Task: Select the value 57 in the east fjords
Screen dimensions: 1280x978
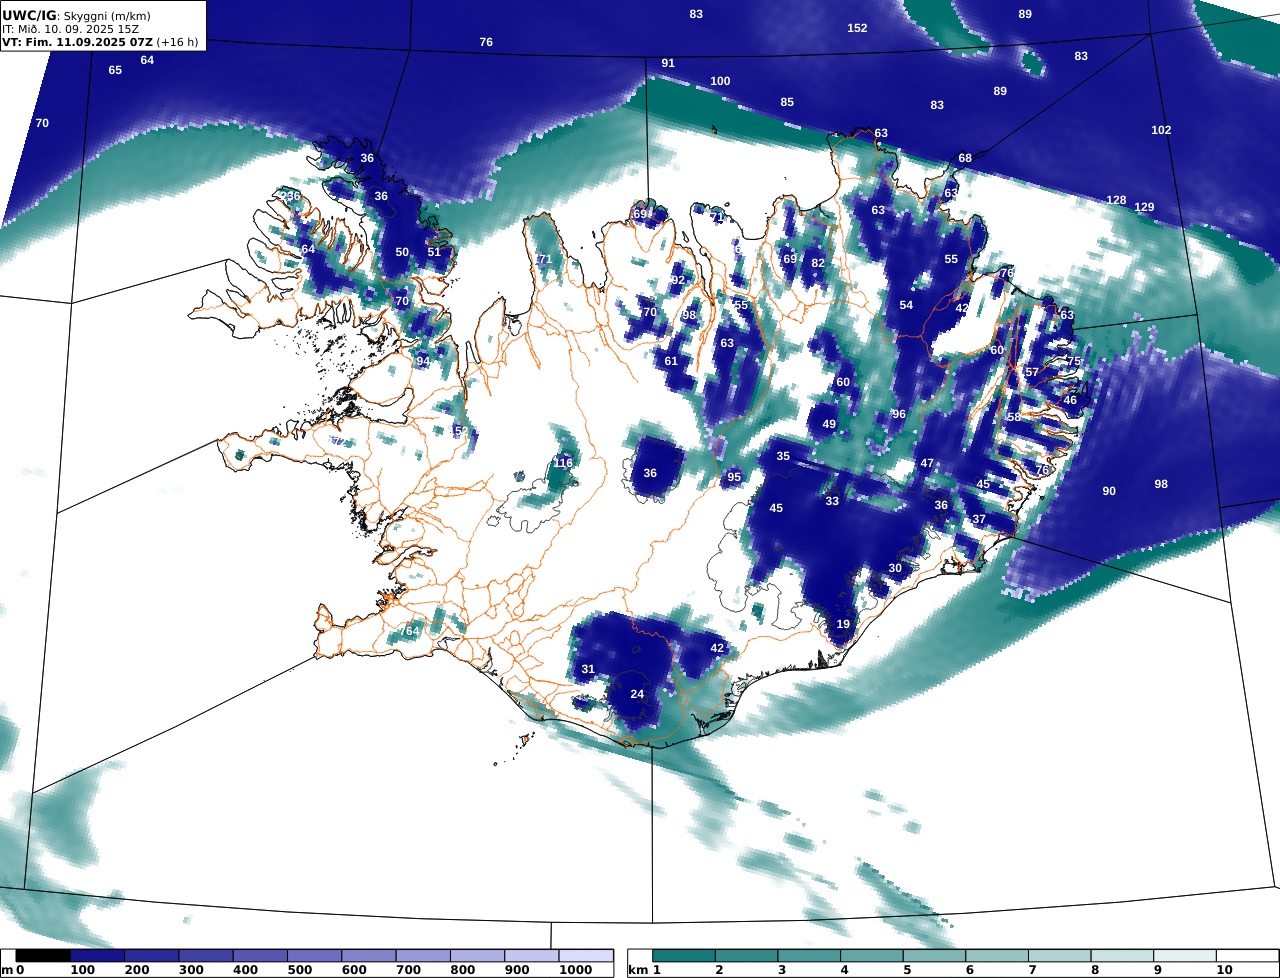Action: [1032, 372]
